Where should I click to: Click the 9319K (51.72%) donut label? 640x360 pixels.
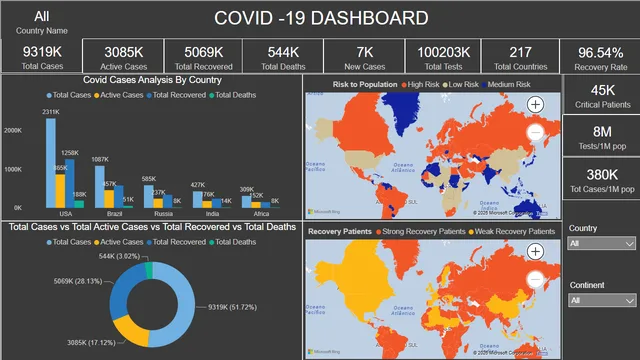(232, 307)
